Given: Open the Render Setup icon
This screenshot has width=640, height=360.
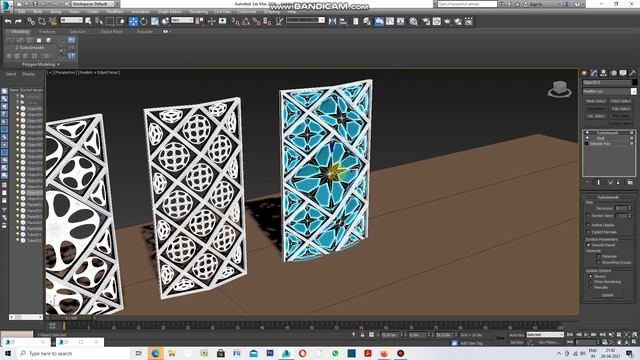Looking at the screenshot, I should point(426,21).
